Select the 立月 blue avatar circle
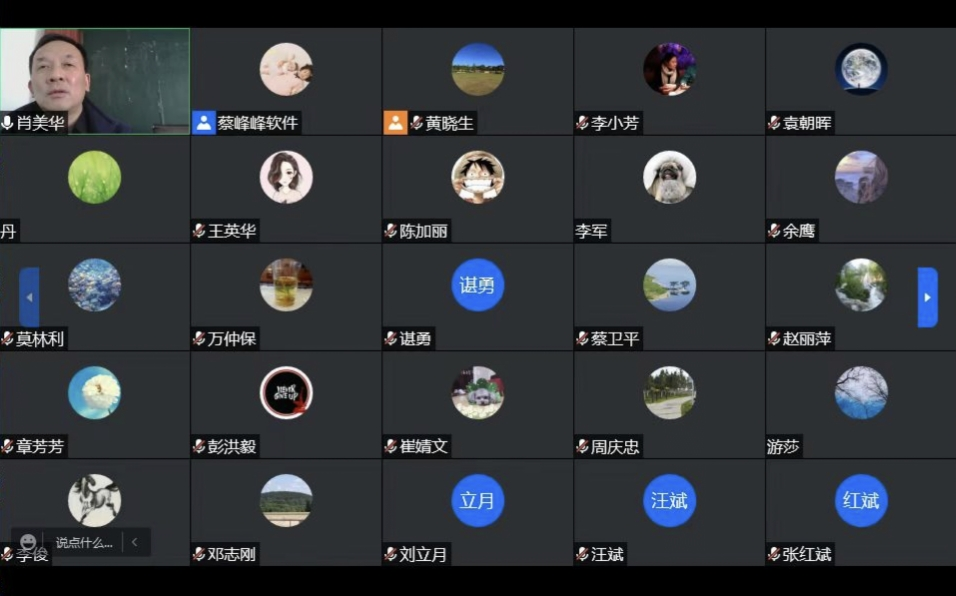The height and width of the screenshot is (596, 956). pyautogui.click(x=477, y=500)
